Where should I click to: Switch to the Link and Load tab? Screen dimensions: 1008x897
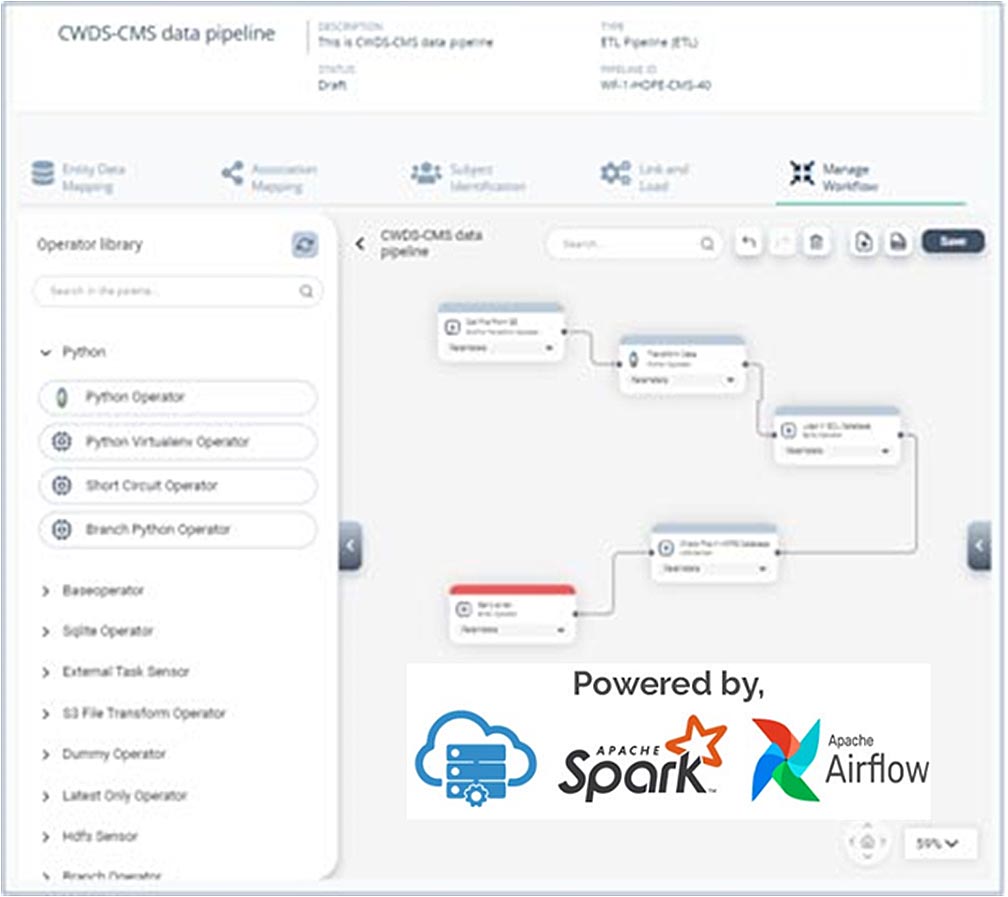tap(645, 177)
